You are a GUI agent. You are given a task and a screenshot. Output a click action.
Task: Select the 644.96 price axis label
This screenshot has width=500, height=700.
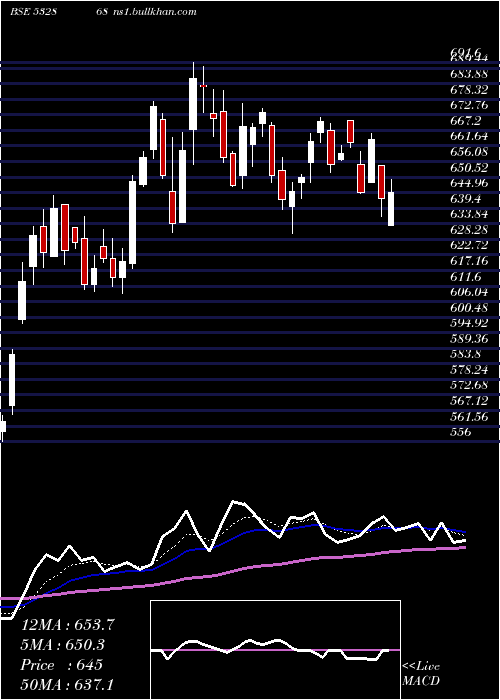click(x=468, y=183)
